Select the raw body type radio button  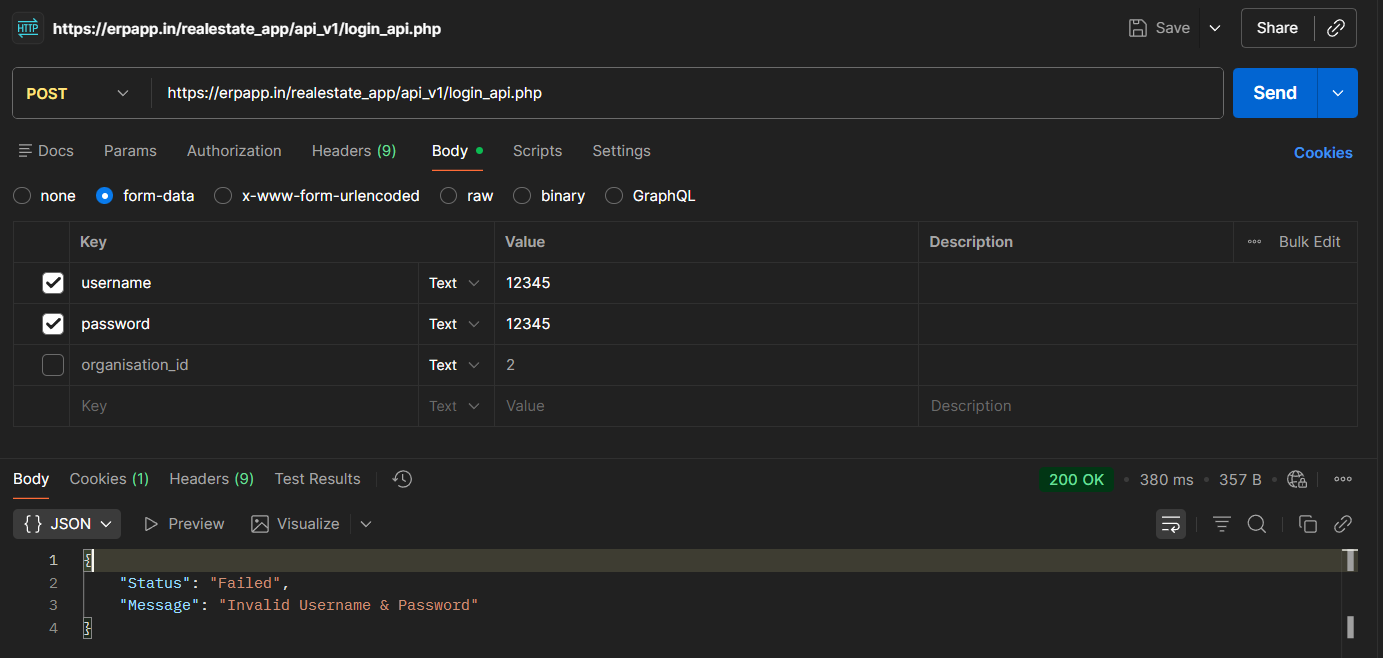point(449,196)
